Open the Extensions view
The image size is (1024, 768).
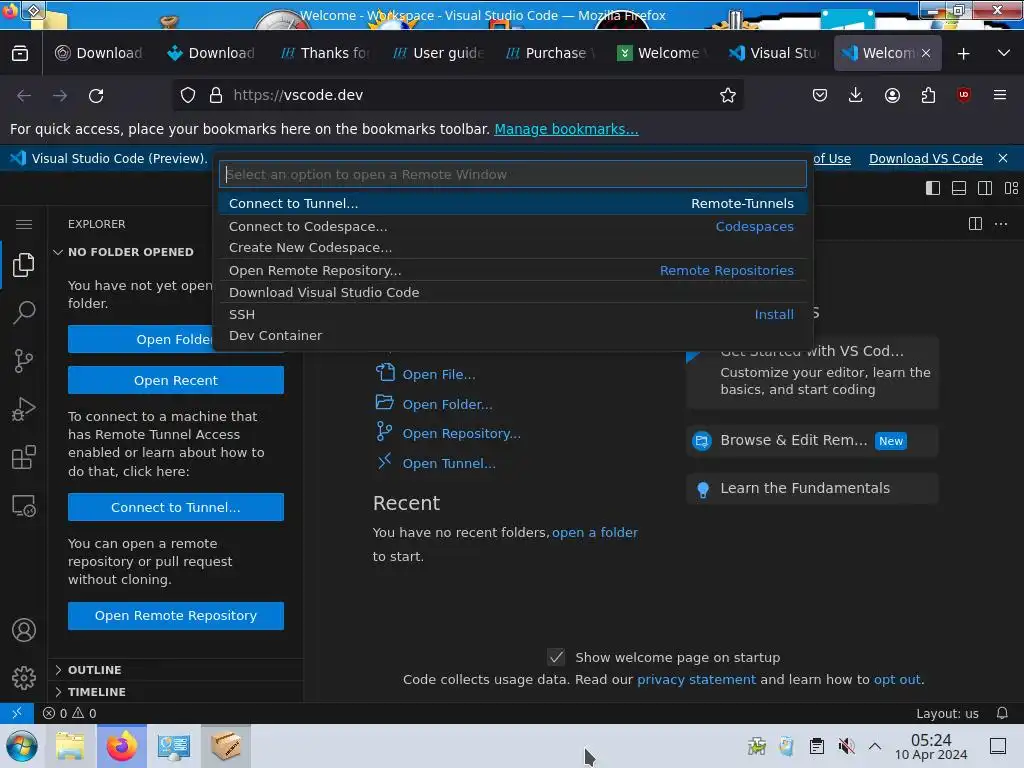pos(24,457)
